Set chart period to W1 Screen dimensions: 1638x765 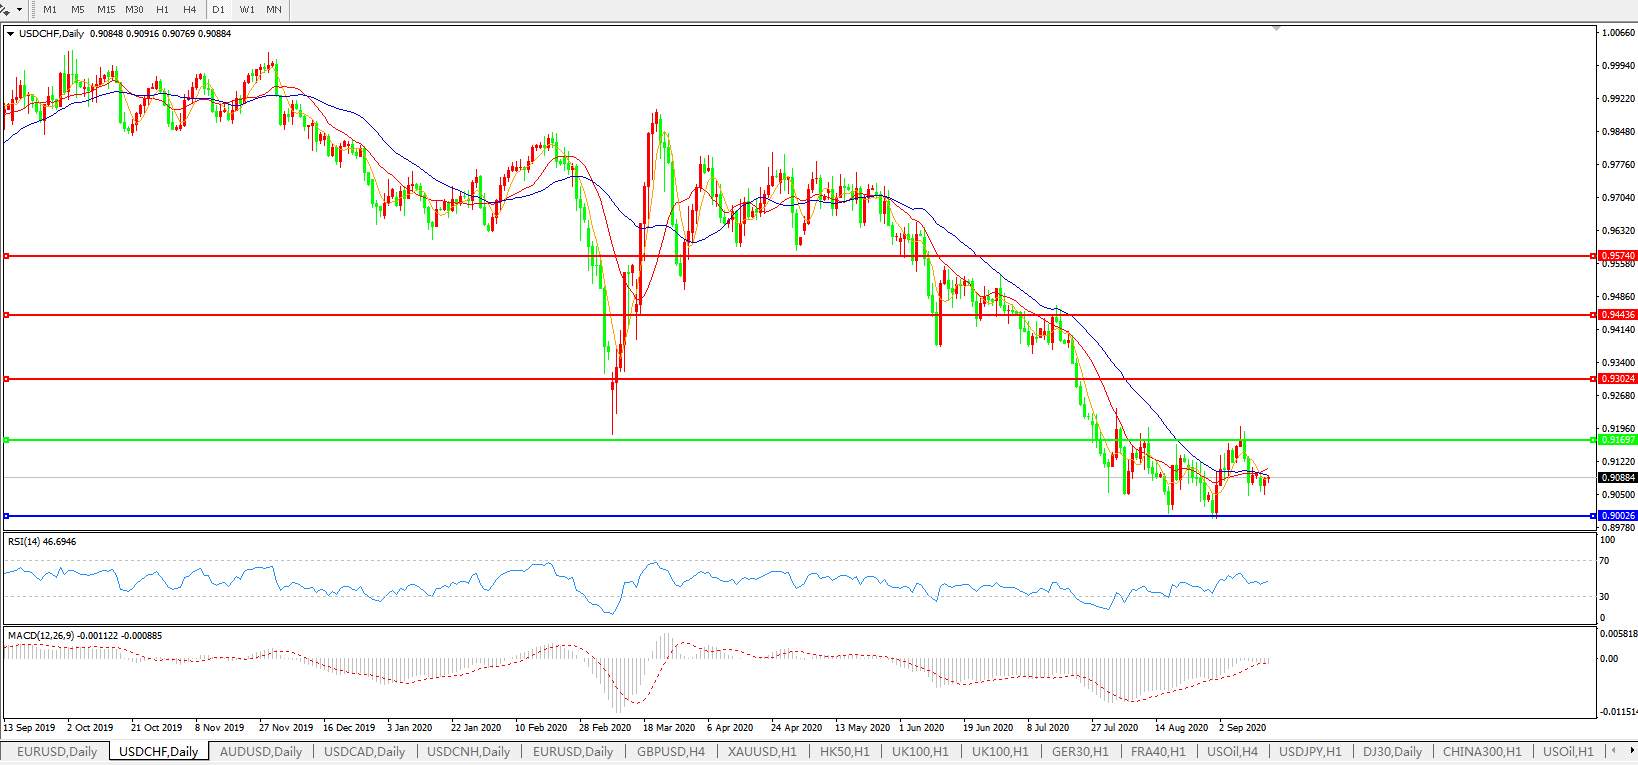[247, 9]
